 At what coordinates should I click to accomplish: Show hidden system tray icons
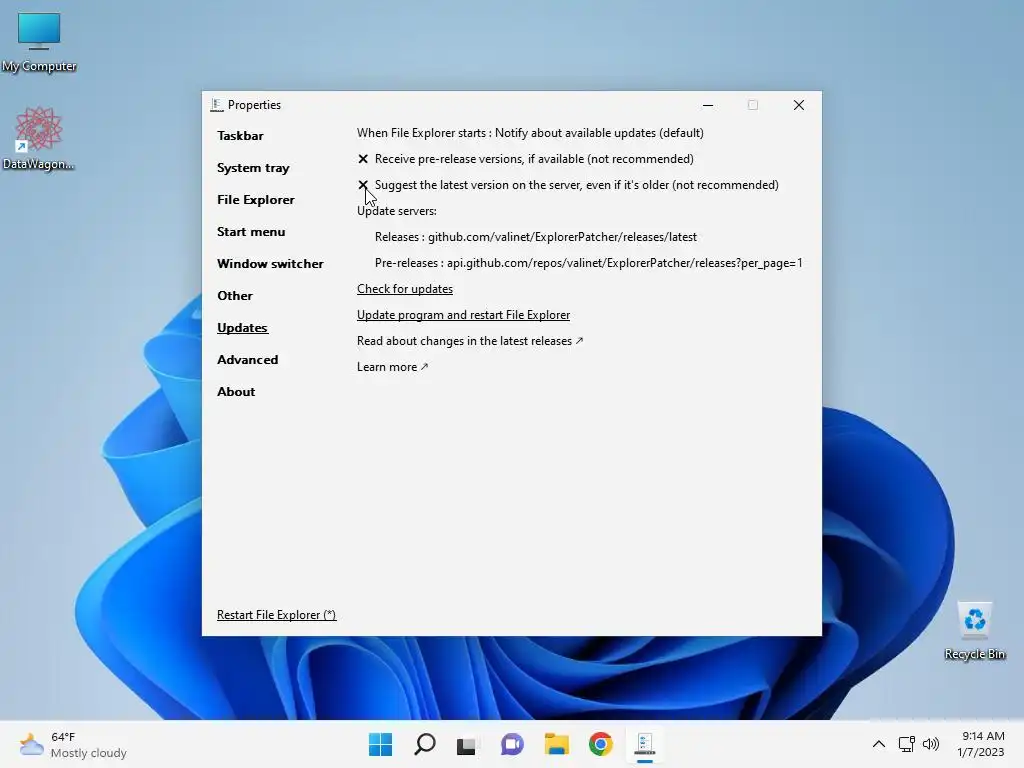pos(879,744)
